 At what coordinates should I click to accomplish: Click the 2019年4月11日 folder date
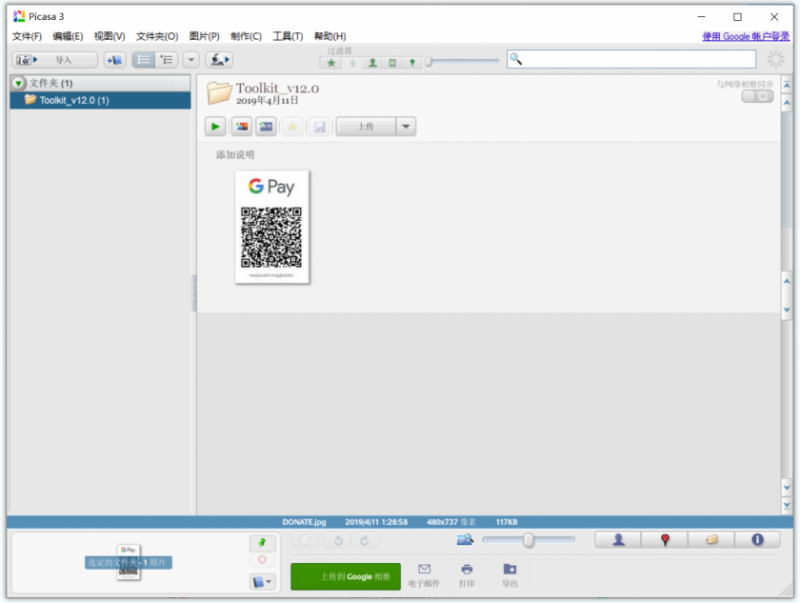[267, 100]
